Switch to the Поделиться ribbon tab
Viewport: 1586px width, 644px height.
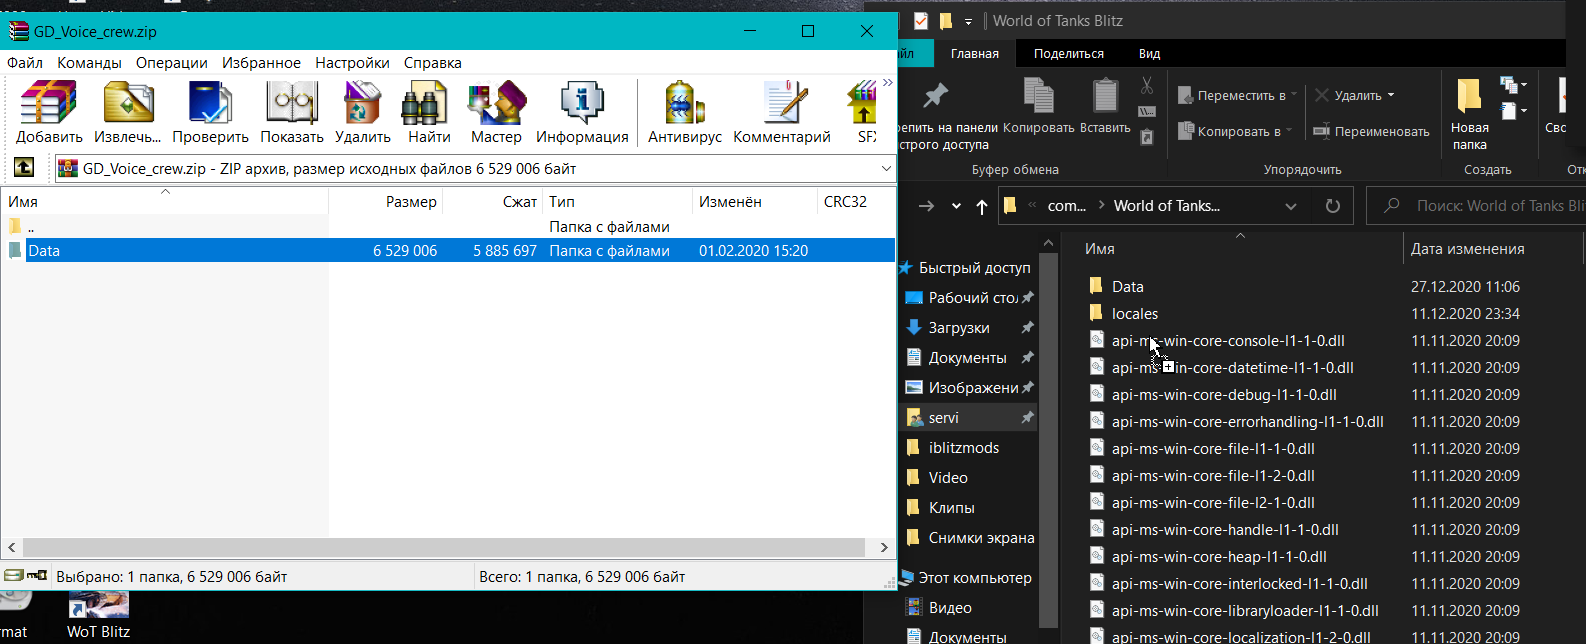1069,54
